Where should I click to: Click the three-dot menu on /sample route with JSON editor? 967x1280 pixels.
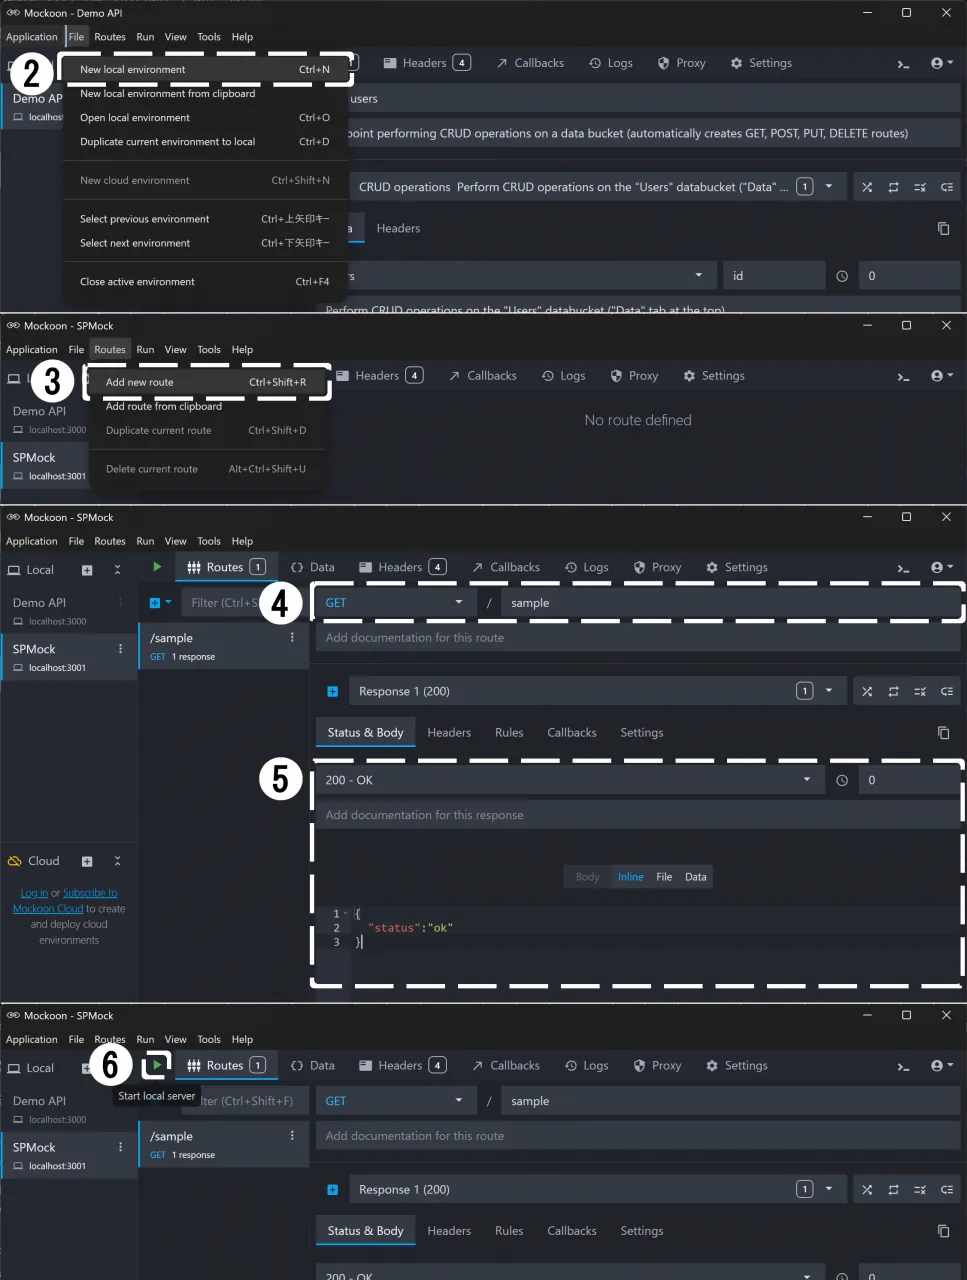coord(292,637)
